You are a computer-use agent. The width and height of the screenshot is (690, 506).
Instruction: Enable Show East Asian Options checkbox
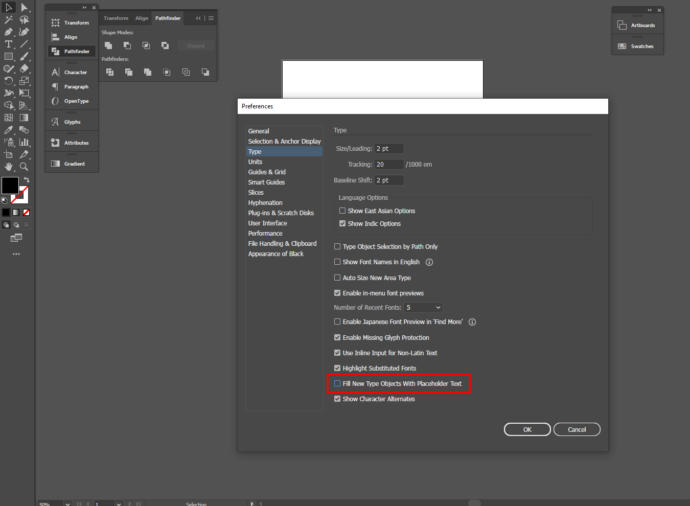(x=342, y=211)
